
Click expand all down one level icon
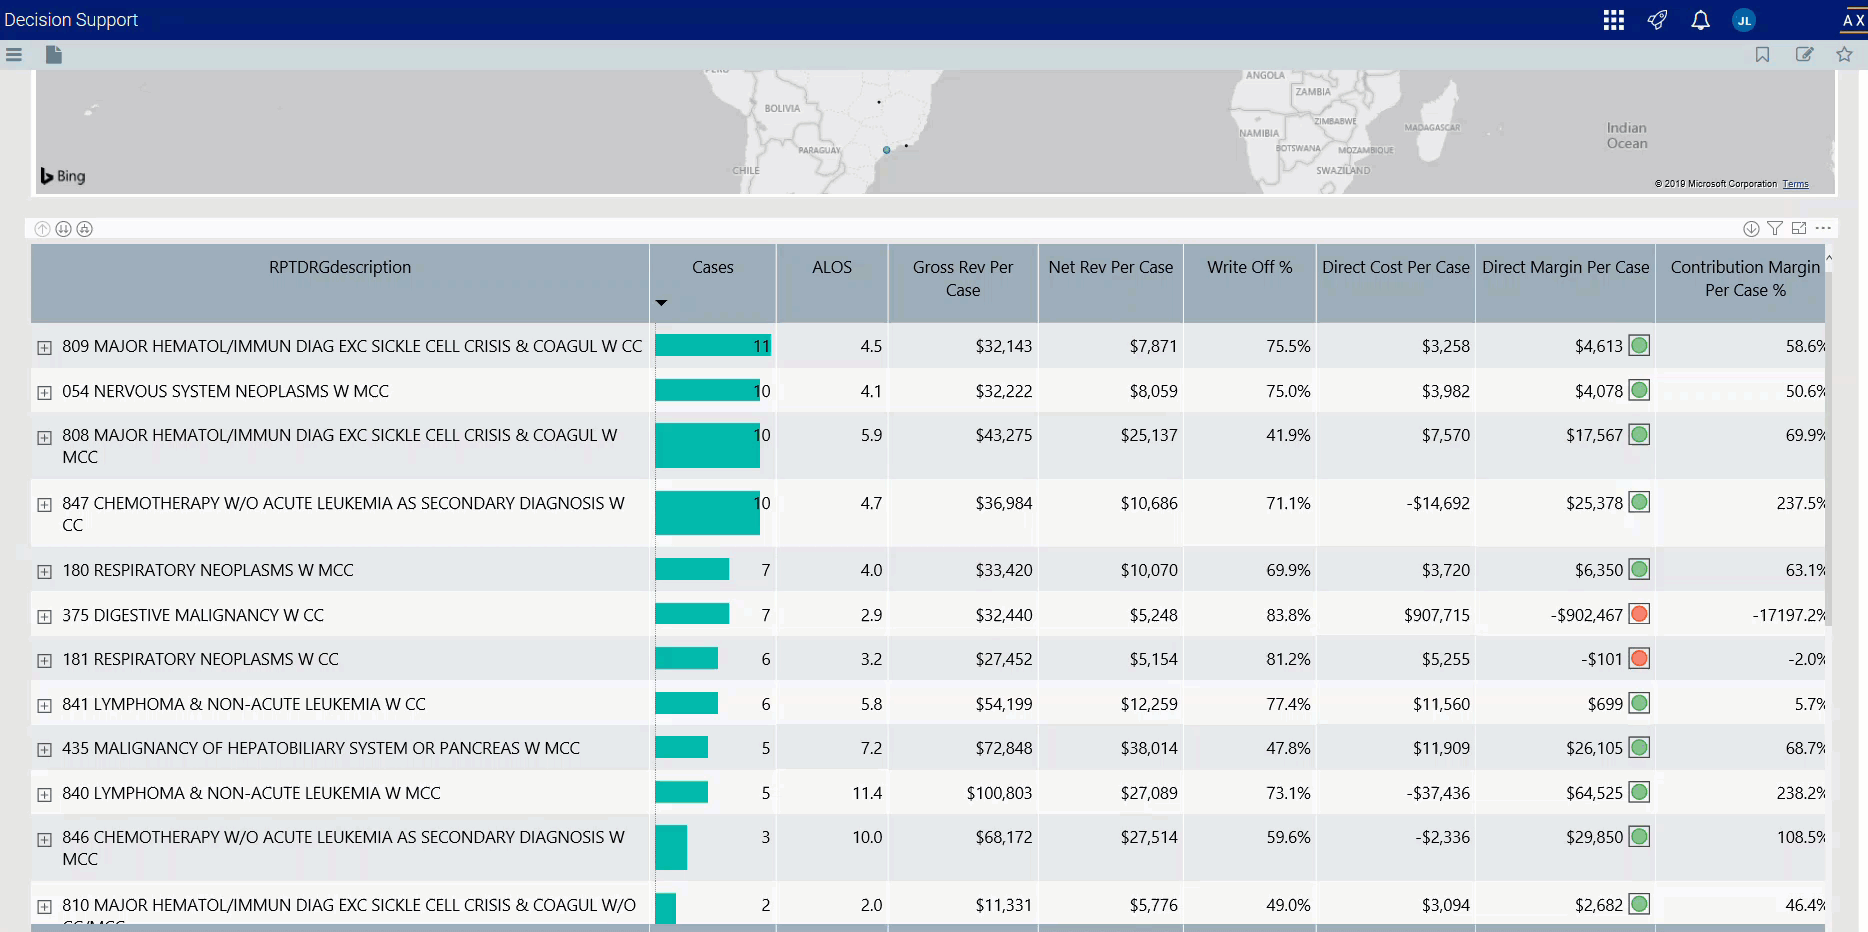click(85, 229)
